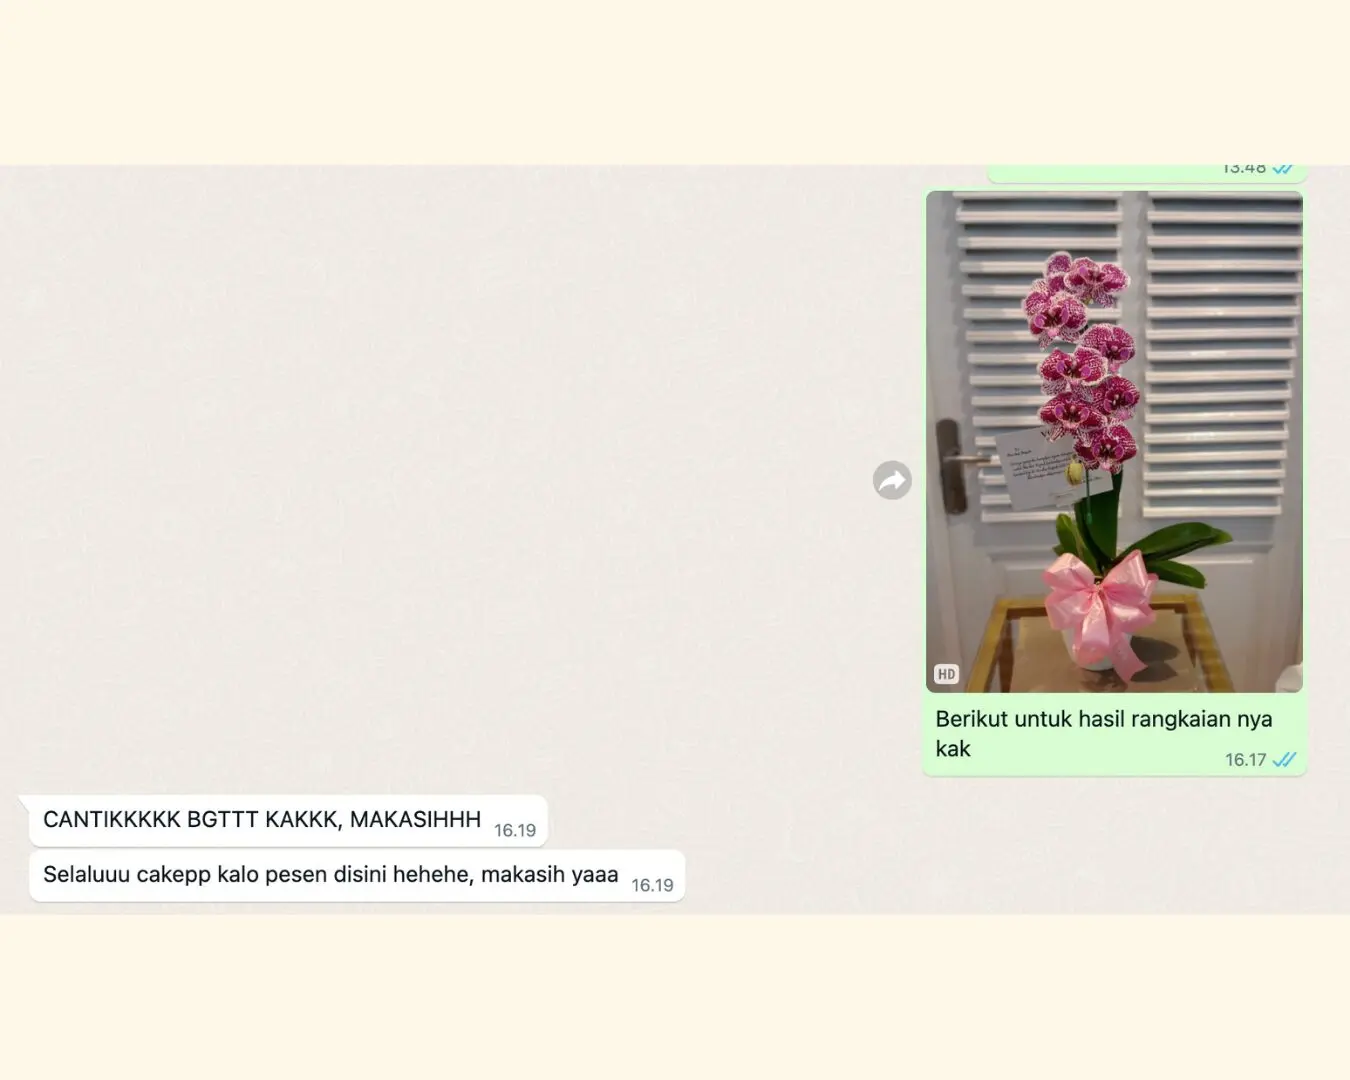Click the greeting card in the photo
Screen dimensions: 1350x1080
[1040, 467]
